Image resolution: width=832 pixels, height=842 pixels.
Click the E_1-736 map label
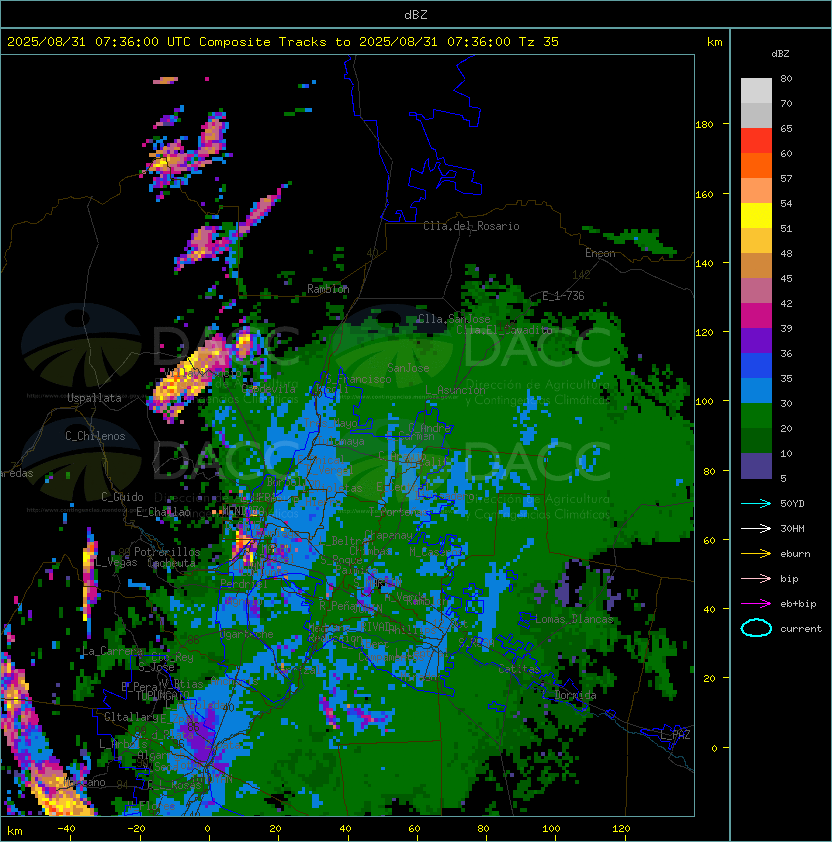[x=563, y=296]
